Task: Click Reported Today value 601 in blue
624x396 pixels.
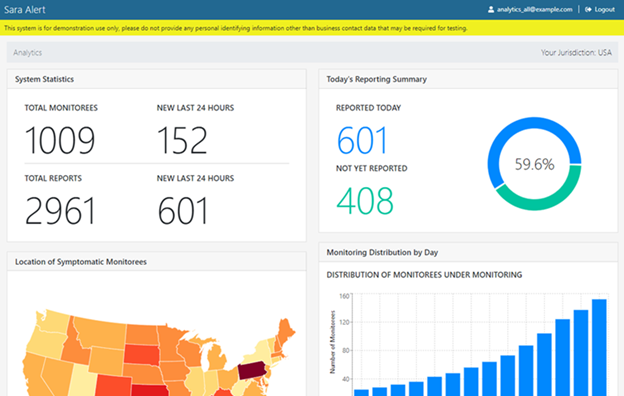Action: [x=362, y=140]
